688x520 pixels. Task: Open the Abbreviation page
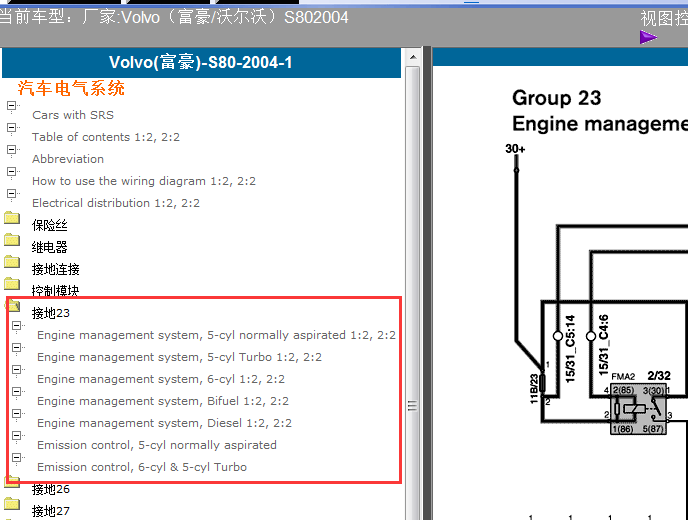68,159
